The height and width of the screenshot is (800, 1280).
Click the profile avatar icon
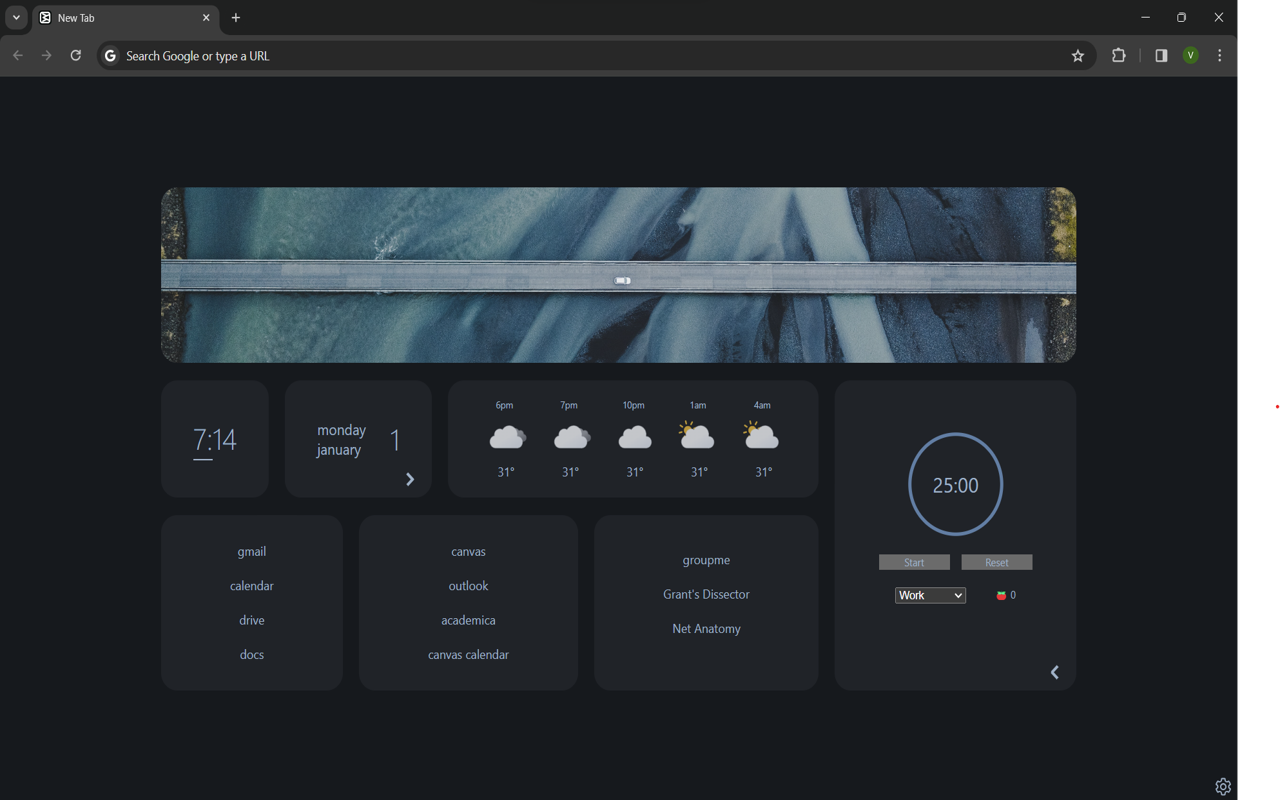click(x=1190, y=55)
